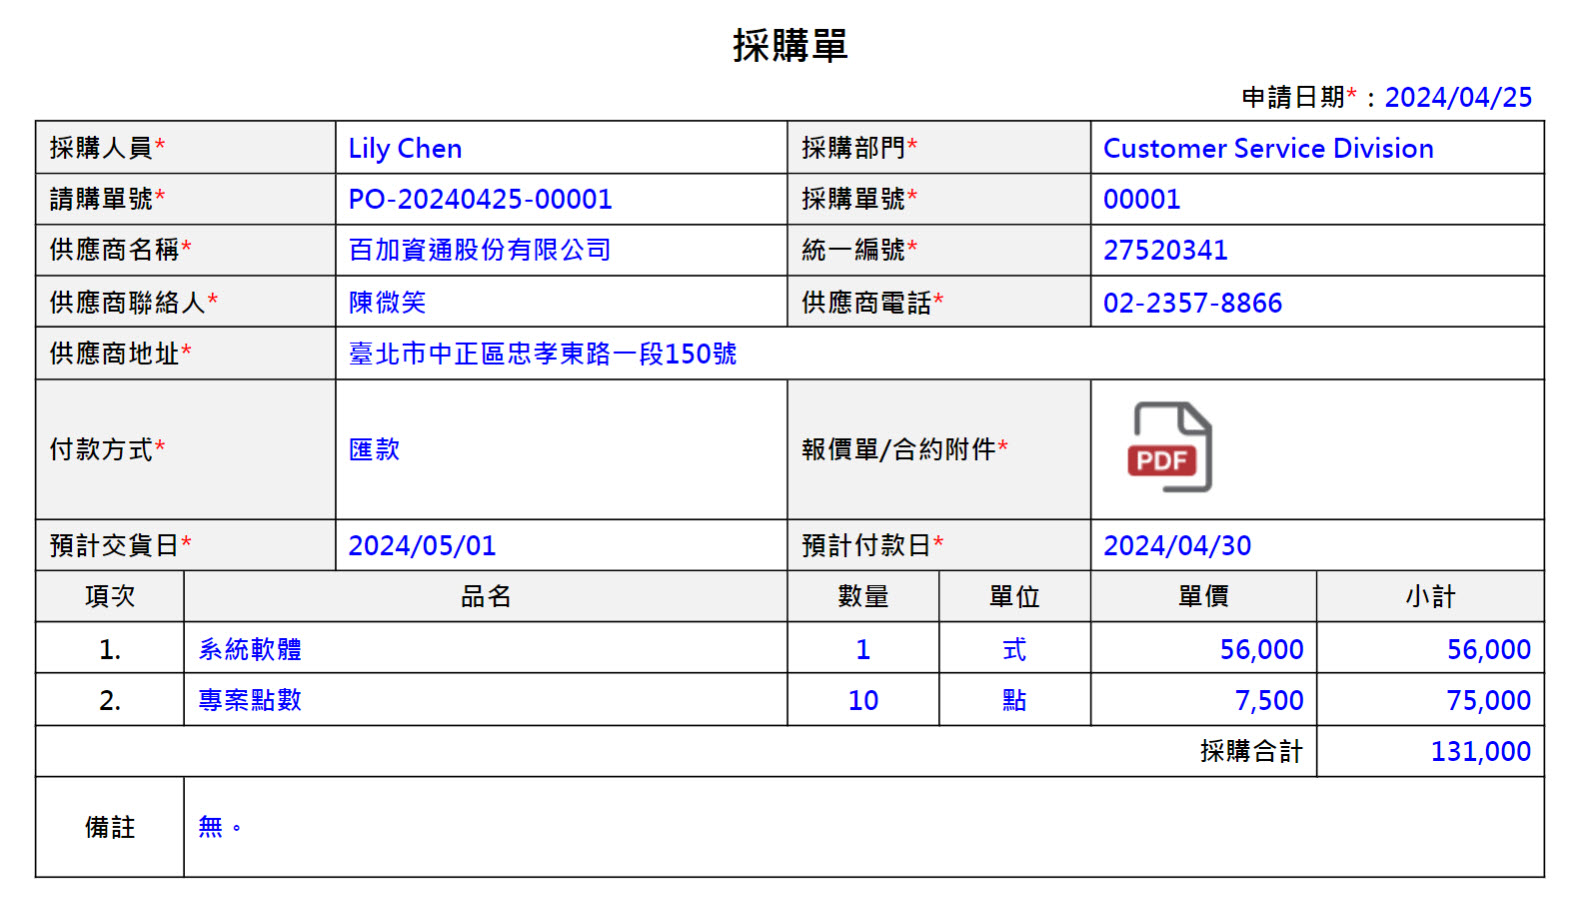Viewport: 1580px width, 908px height.
Task: Select item name 系統軟體
Action: pyautogui.click(x=250, y=650)
